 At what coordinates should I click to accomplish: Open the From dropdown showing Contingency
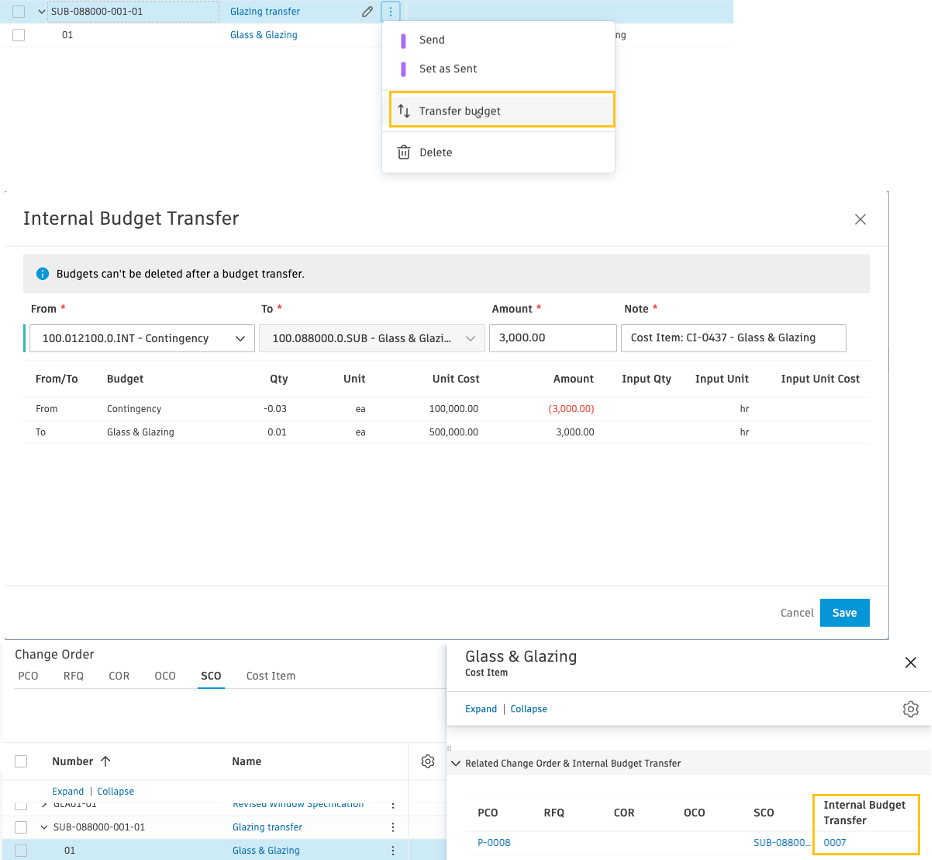coord(141,339)
